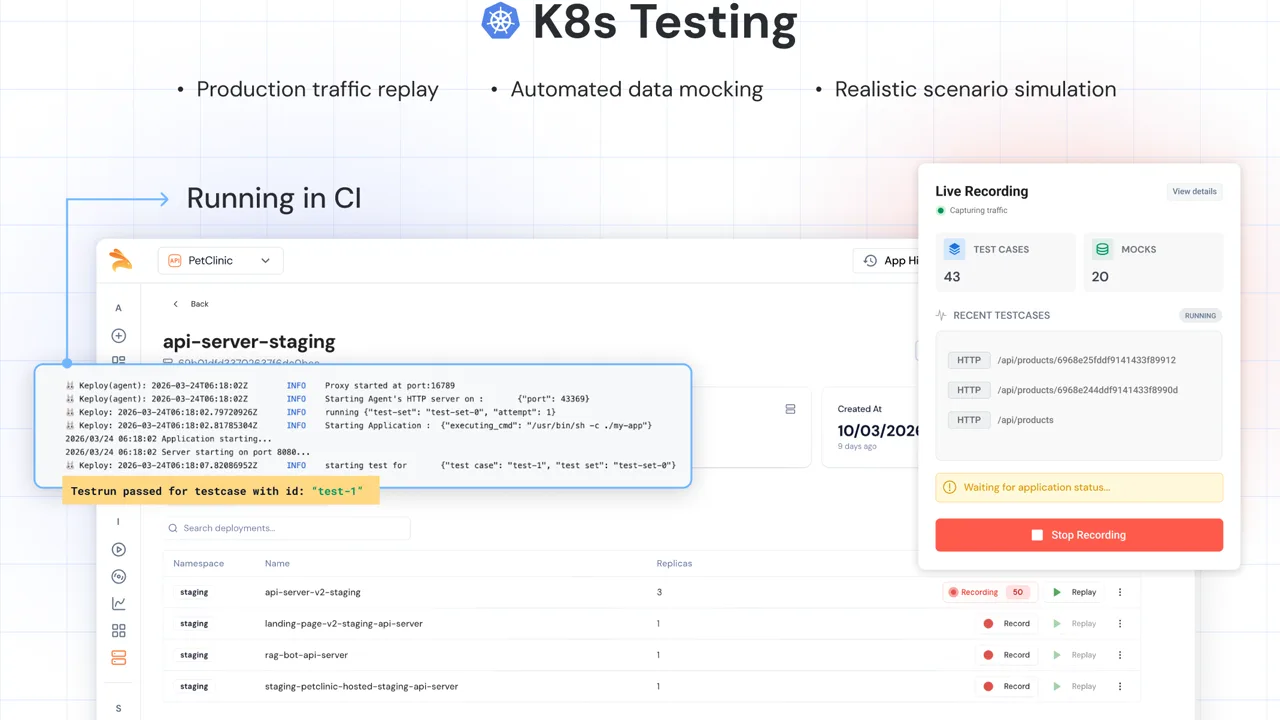This screenshot has height=720, width=1280.
Task: Click the plus circle sidebar icon
Action: (119, 336)
